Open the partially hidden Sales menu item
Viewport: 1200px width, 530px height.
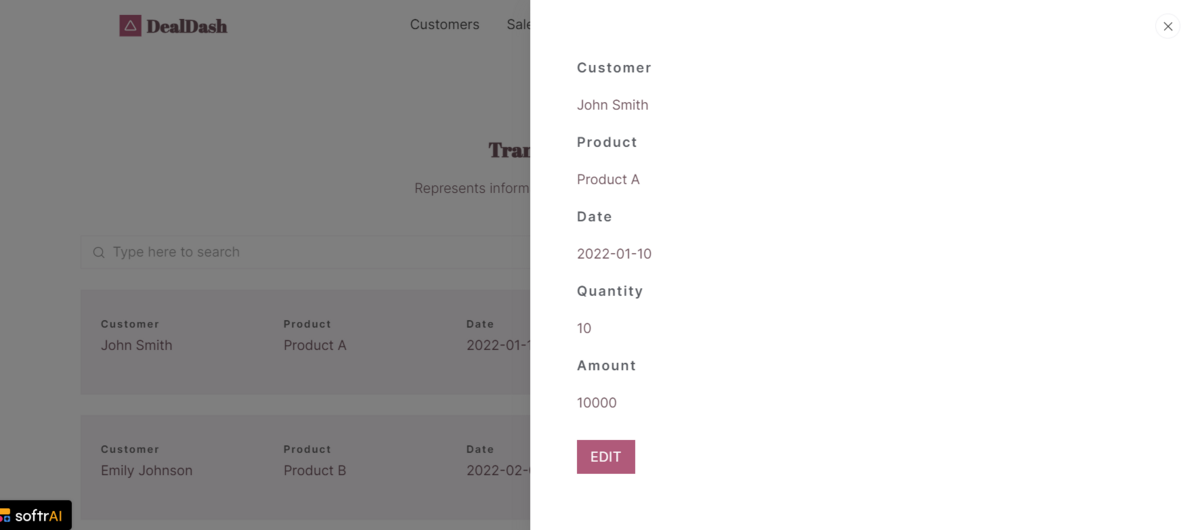(x=518, y=25)
